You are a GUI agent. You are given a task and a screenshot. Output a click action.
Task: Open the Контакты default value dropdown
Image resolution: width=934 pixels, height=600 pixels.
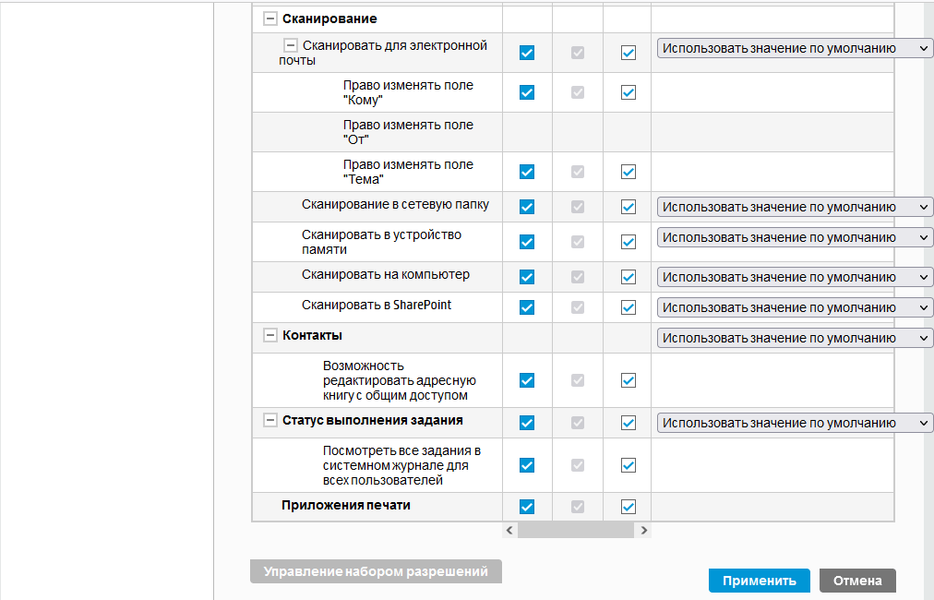point(795,338)
